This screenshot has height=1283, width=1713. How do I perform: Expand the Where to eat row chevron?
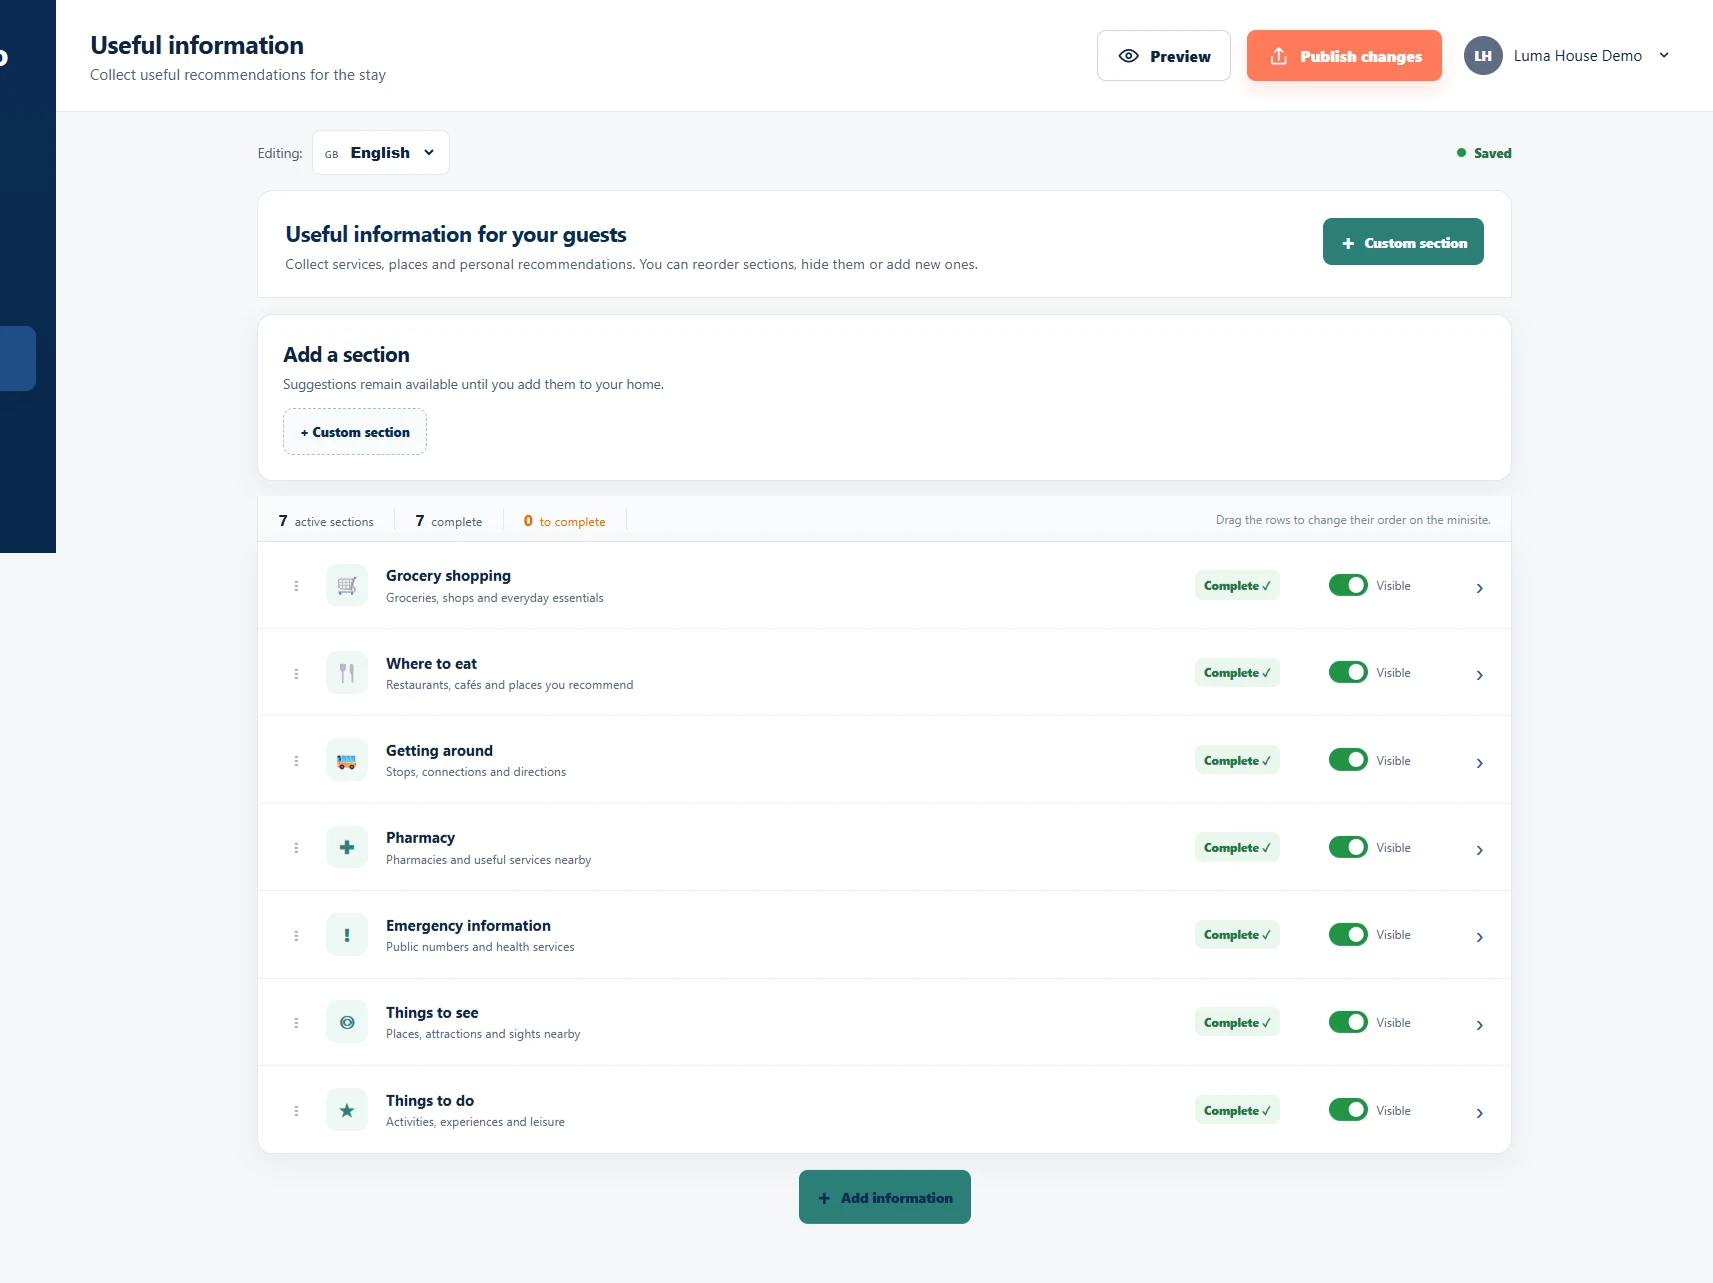pyautogui.click(x=1479, y=675)
